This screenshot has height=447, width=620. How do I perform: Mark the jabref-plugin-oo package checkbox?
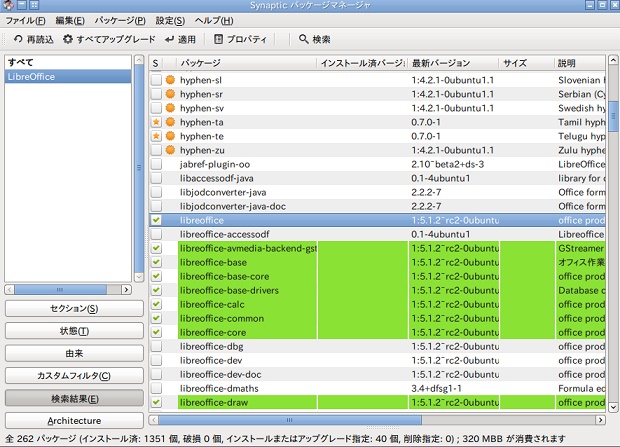tap(156, 164)
